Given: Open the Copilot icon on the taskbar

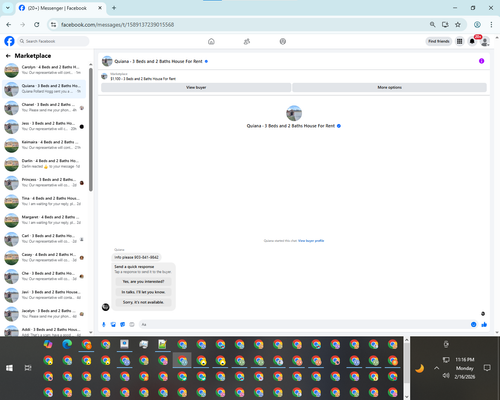Looking at the screenshot, I should click(48, 344).
